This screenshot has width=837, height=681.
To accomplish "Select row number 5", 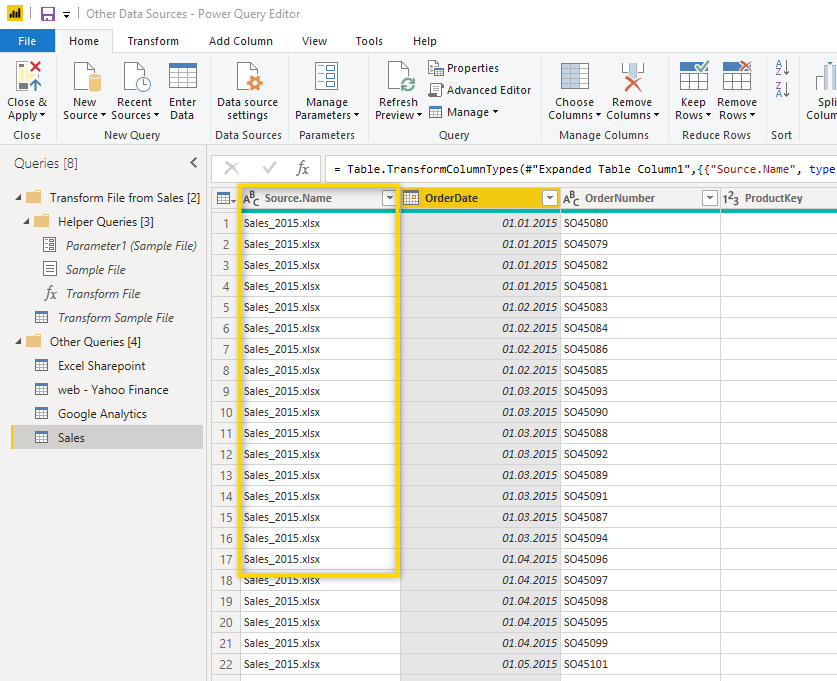I will click(x=226, y=307).
